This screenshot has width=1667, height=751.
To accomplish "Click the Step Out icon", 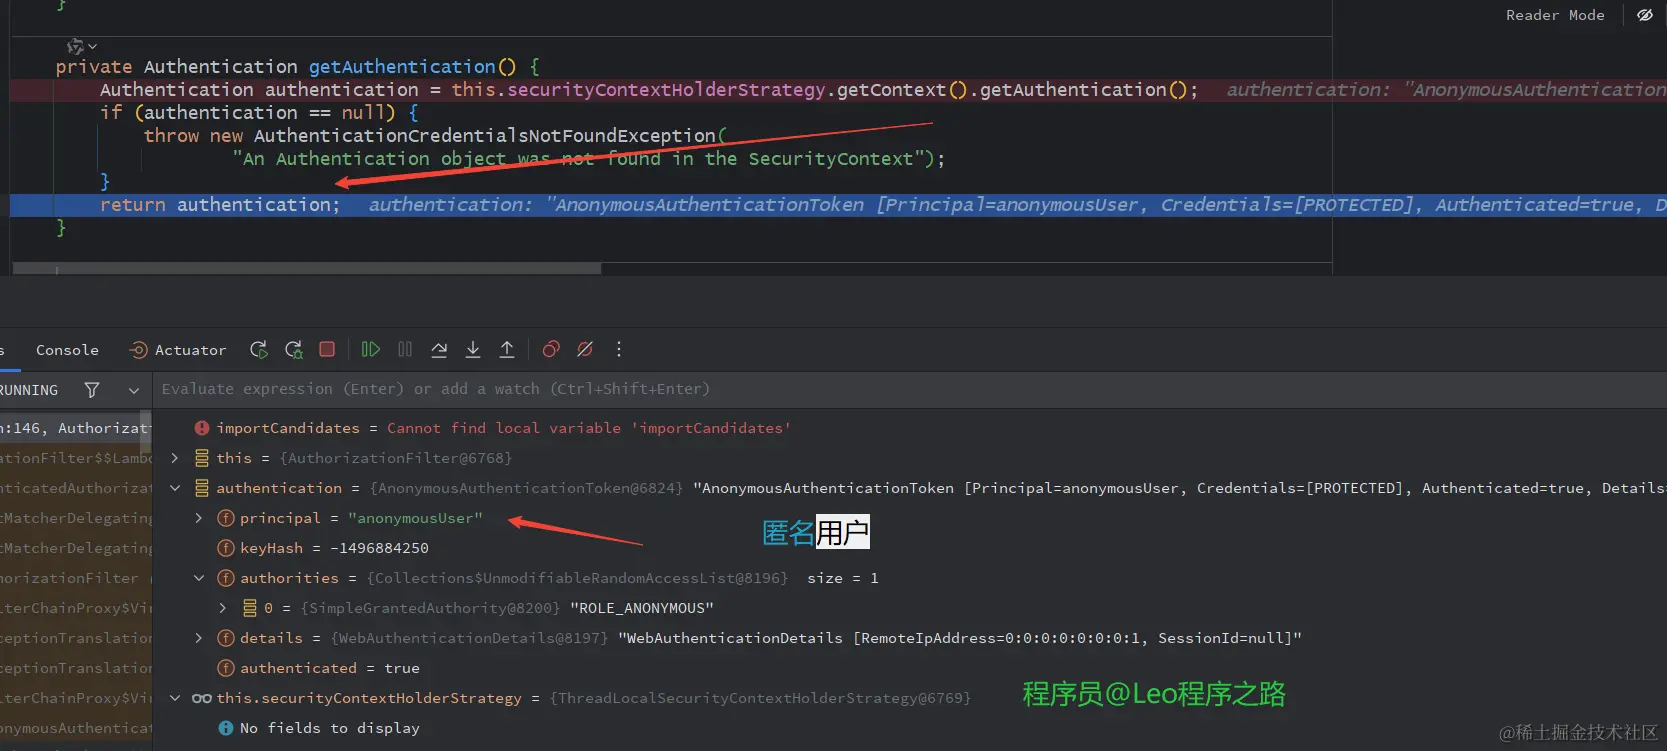I will point(507,349).
